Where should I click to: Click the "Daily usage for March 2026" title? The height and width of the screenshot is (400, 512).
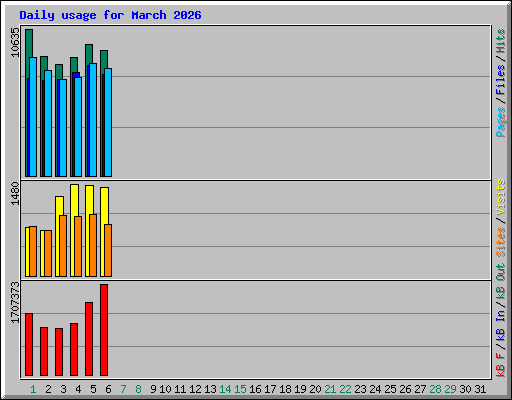[x=110, y=15]
